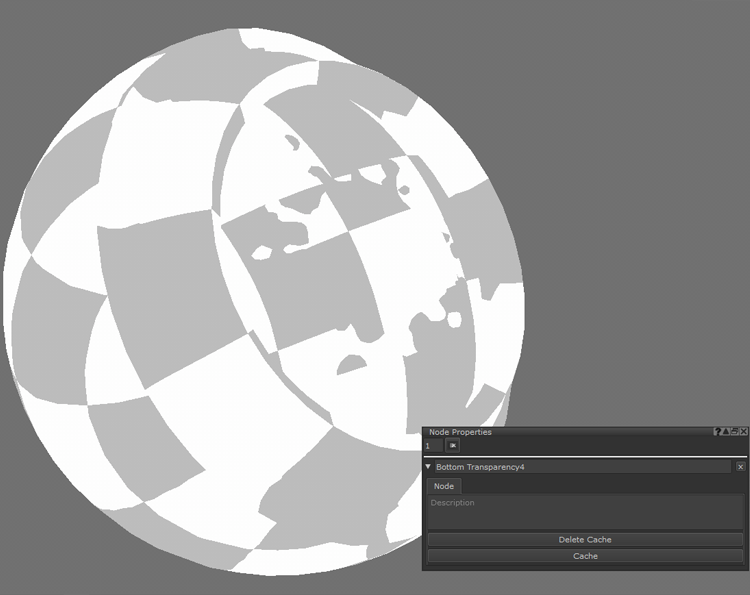The height and width of the screenshot is (595, 750).
Task: Click the small gray half-moon patch on the sphere
Action: coord(352,365)
